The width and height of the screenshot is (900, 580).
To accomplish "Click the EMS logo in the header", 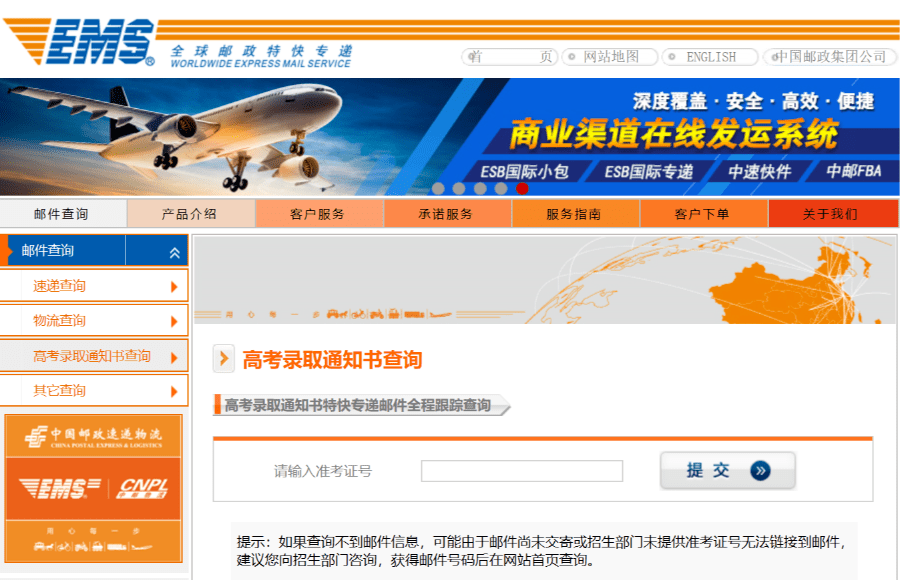I will 95,40.
